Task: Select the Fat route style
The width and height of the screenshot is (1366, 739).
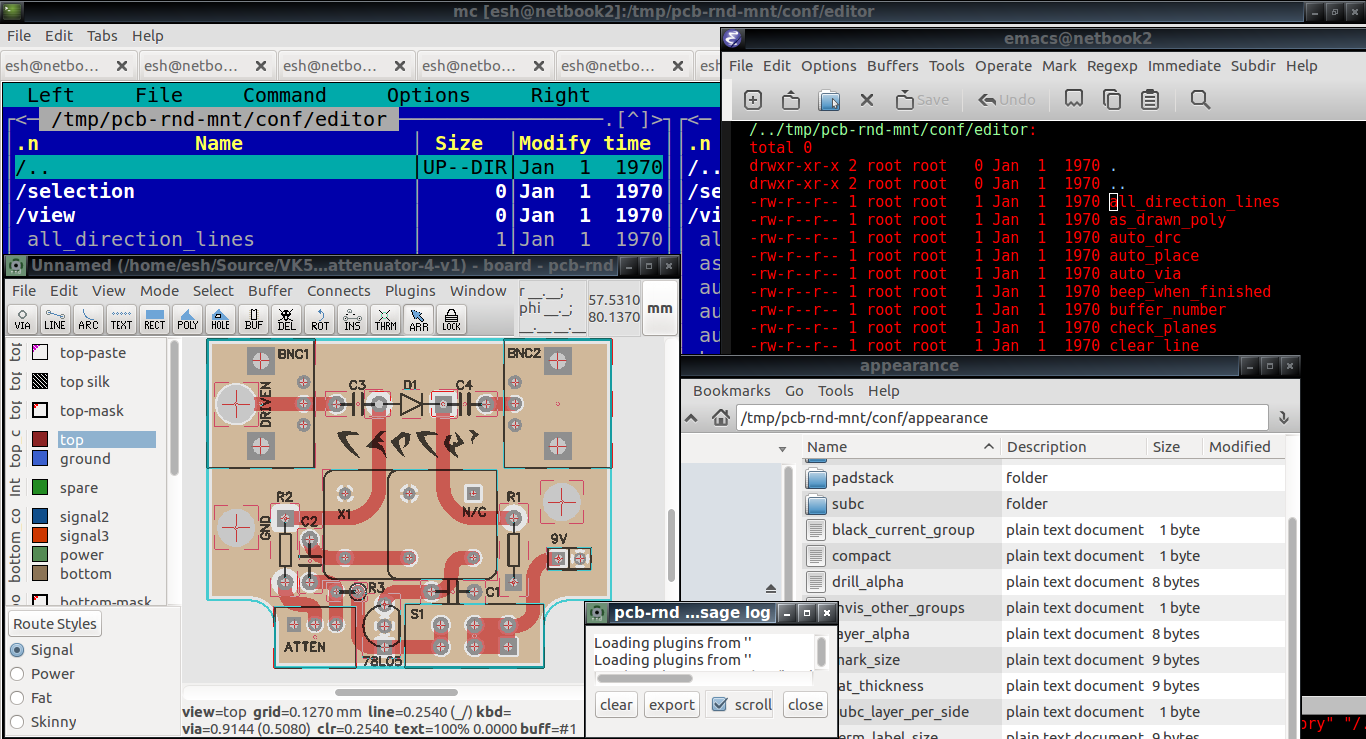Action: pos(15,698)
